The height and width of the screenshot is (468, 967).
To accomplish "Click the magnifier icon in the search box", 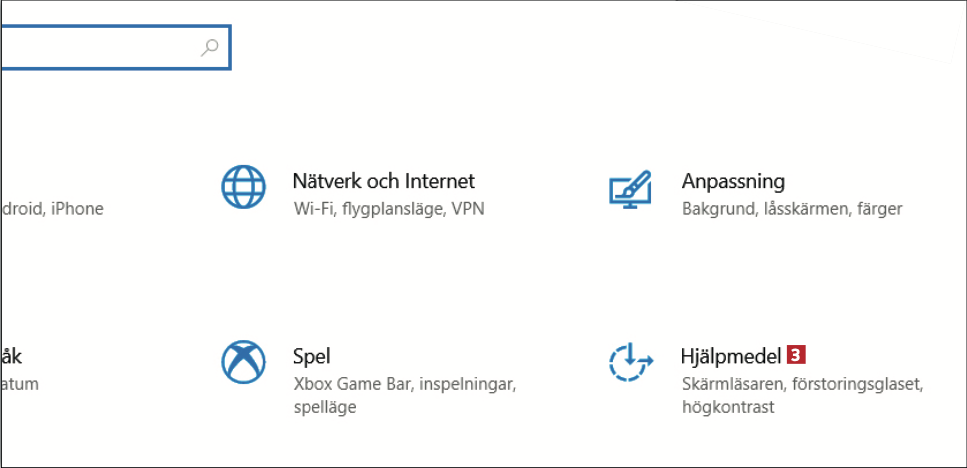I will [x=210, y=47].
